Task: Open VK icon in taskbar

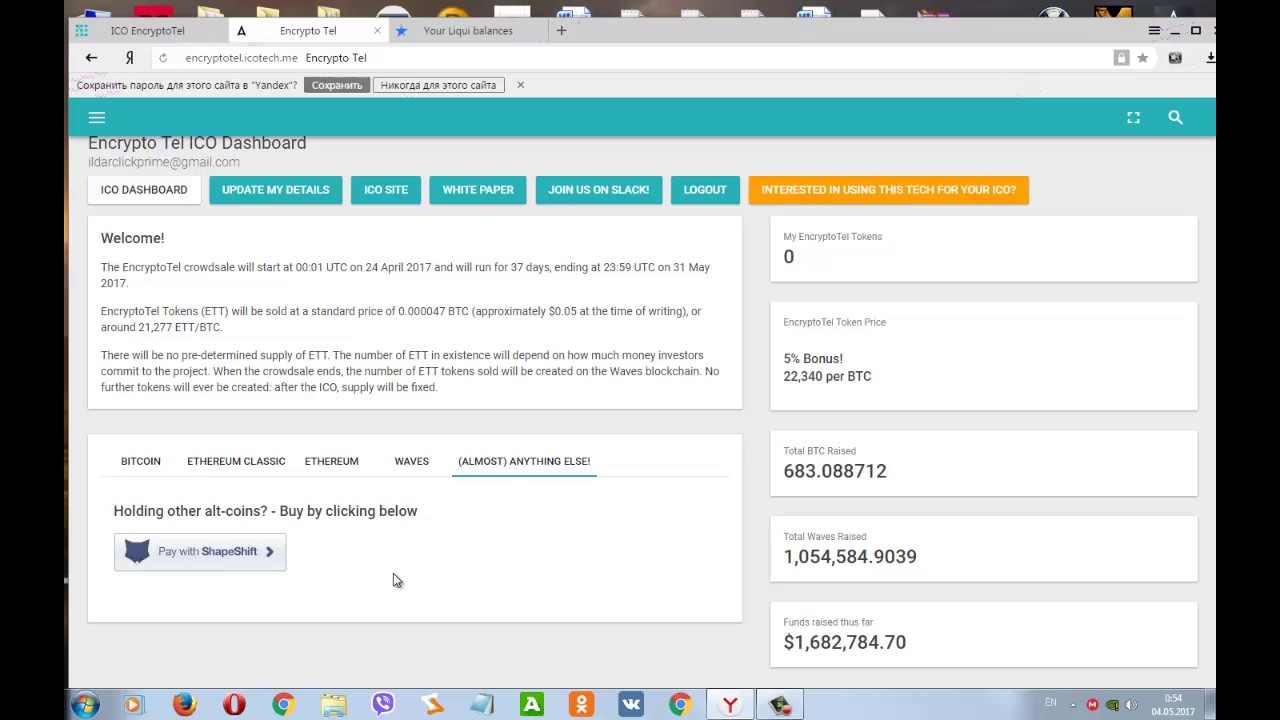Action: click(x=631, y=705)
